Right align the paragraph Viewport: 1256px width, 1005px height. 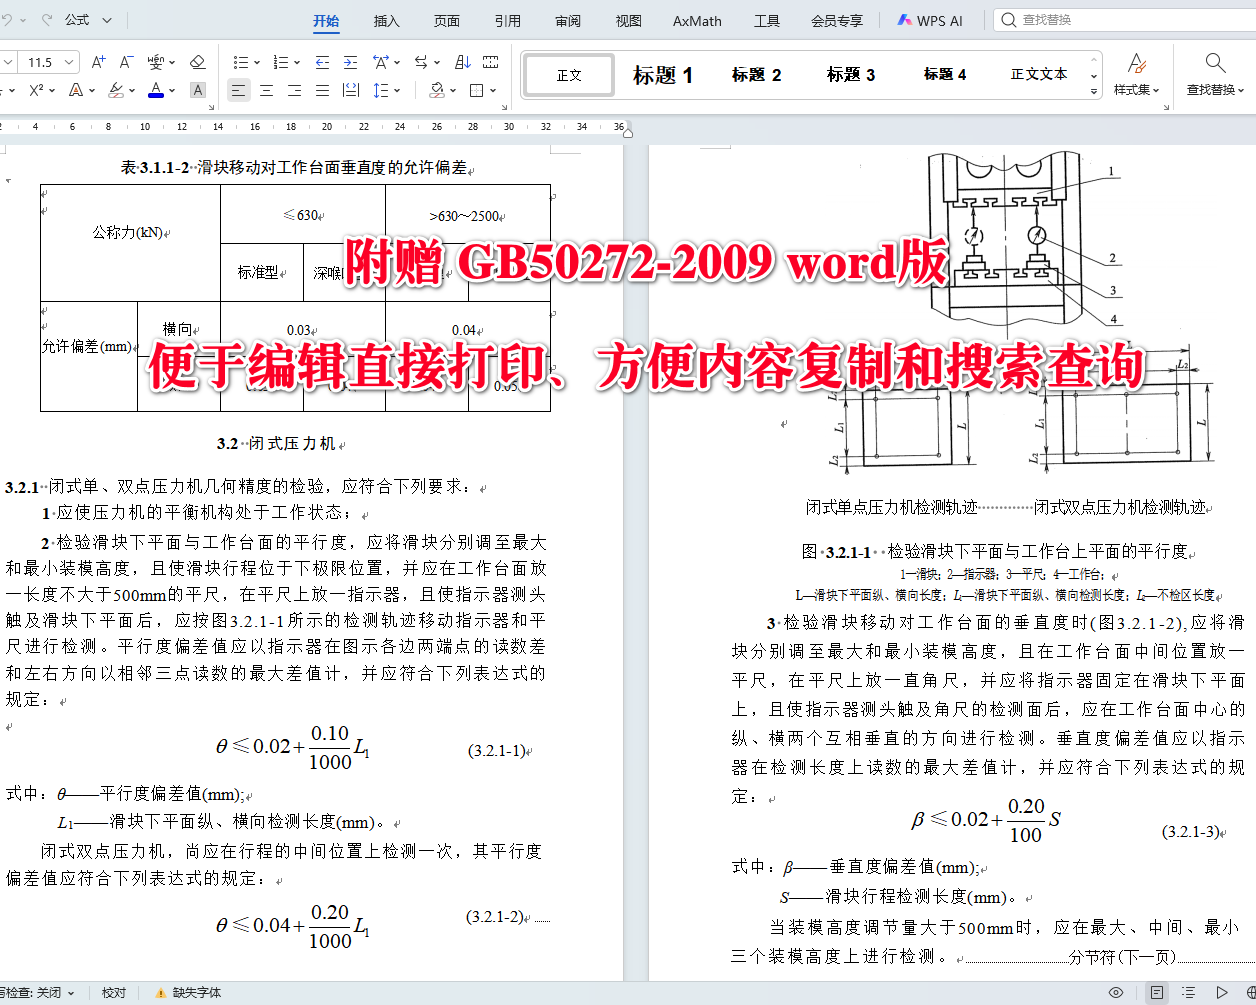click(x=294, y=90)
